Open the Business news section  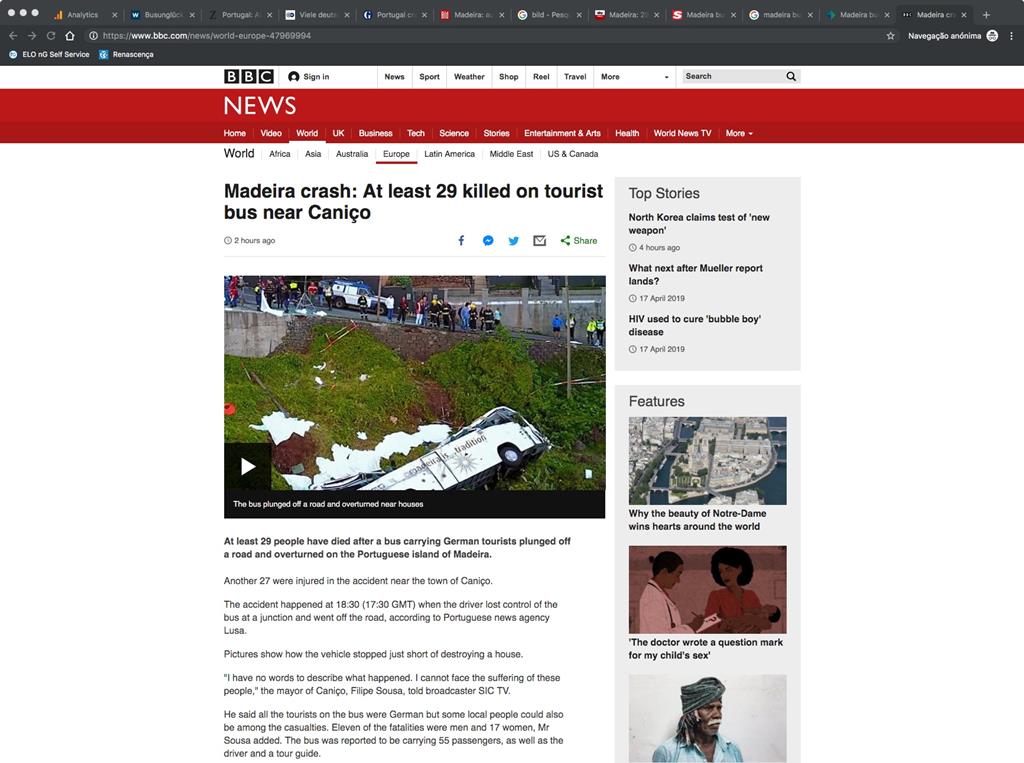pos(376,133)
